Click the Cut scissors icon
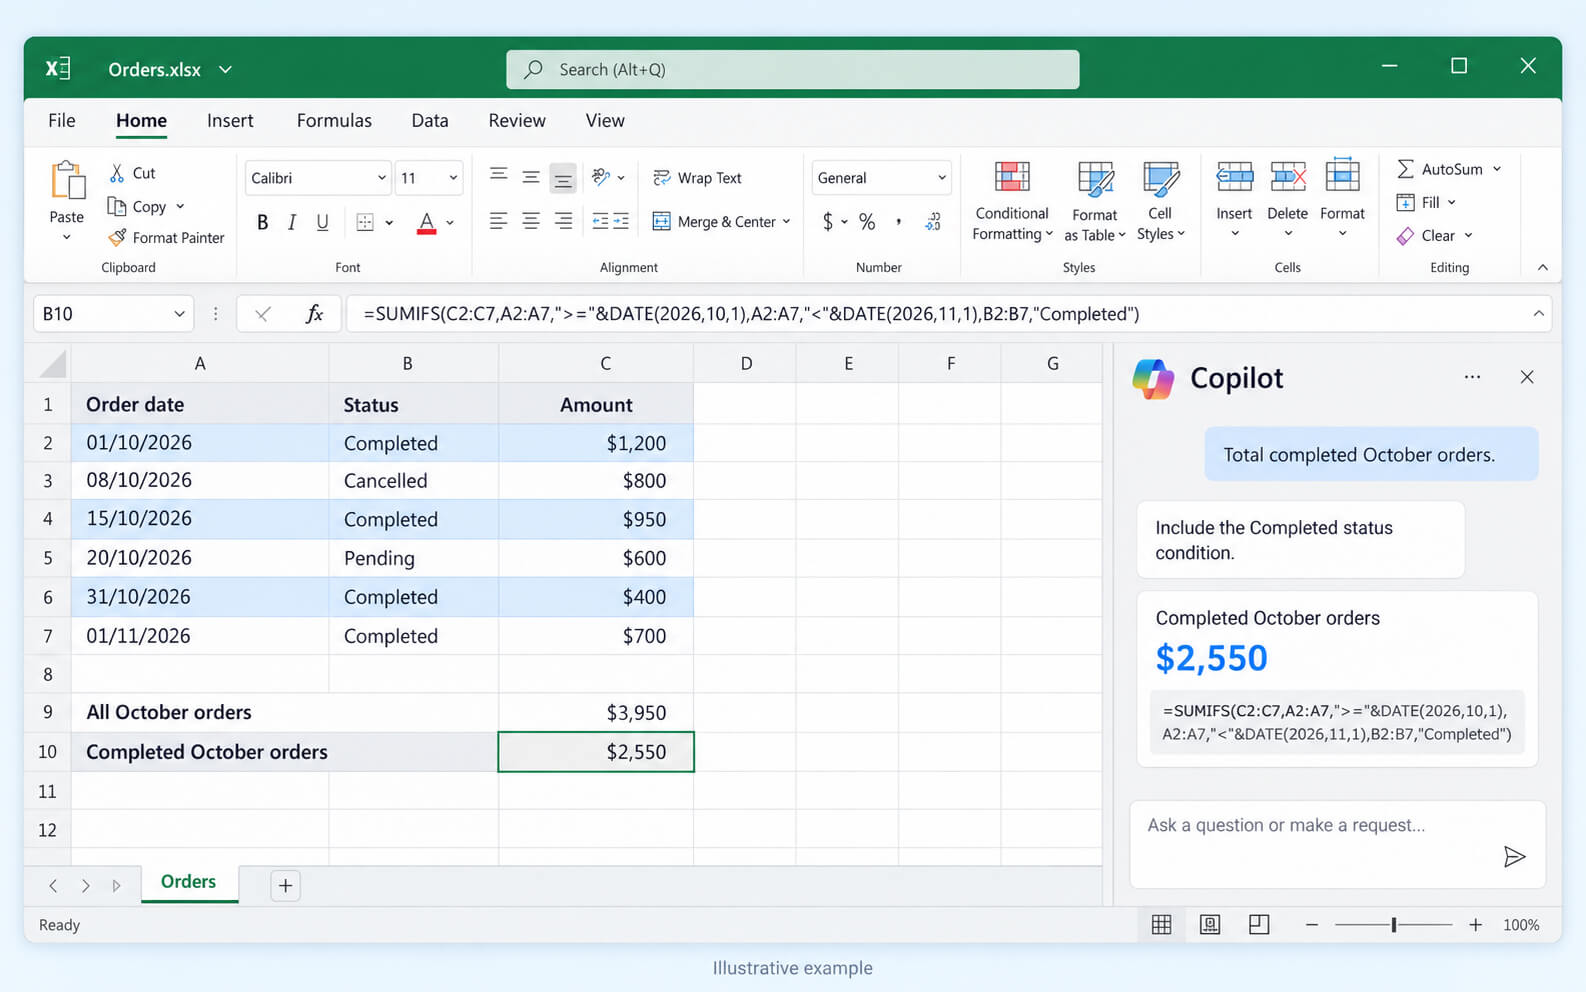The height and width of the screenshot is (992, 1586). (117, 173)
